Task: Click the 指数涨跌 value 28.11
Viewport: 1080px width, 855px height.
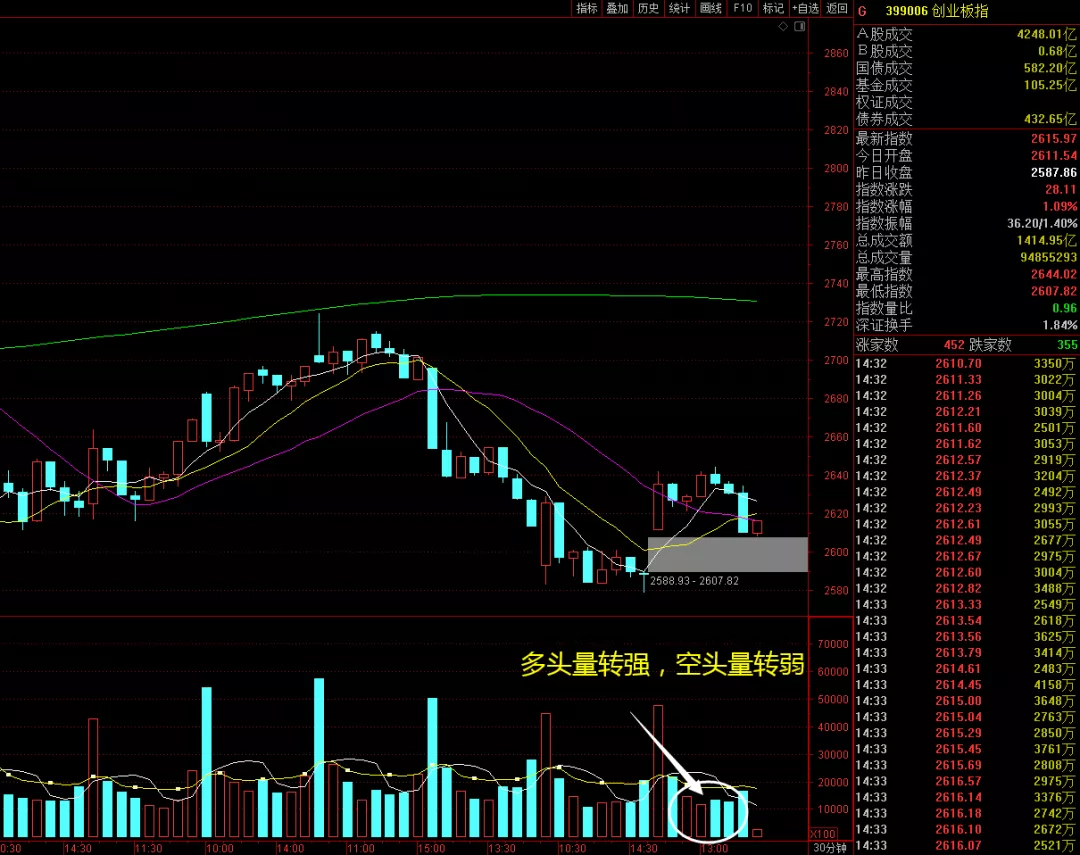Action: [x=1060, y=189]
